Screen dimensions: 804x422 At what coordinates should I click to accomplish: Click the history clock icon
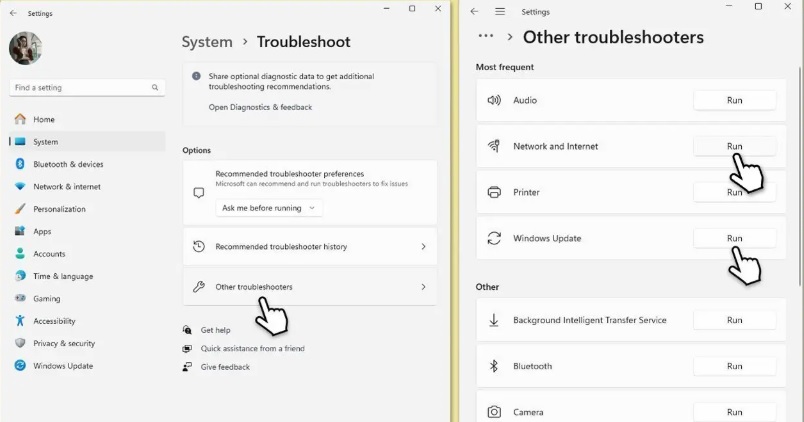(x=199, y=246)
